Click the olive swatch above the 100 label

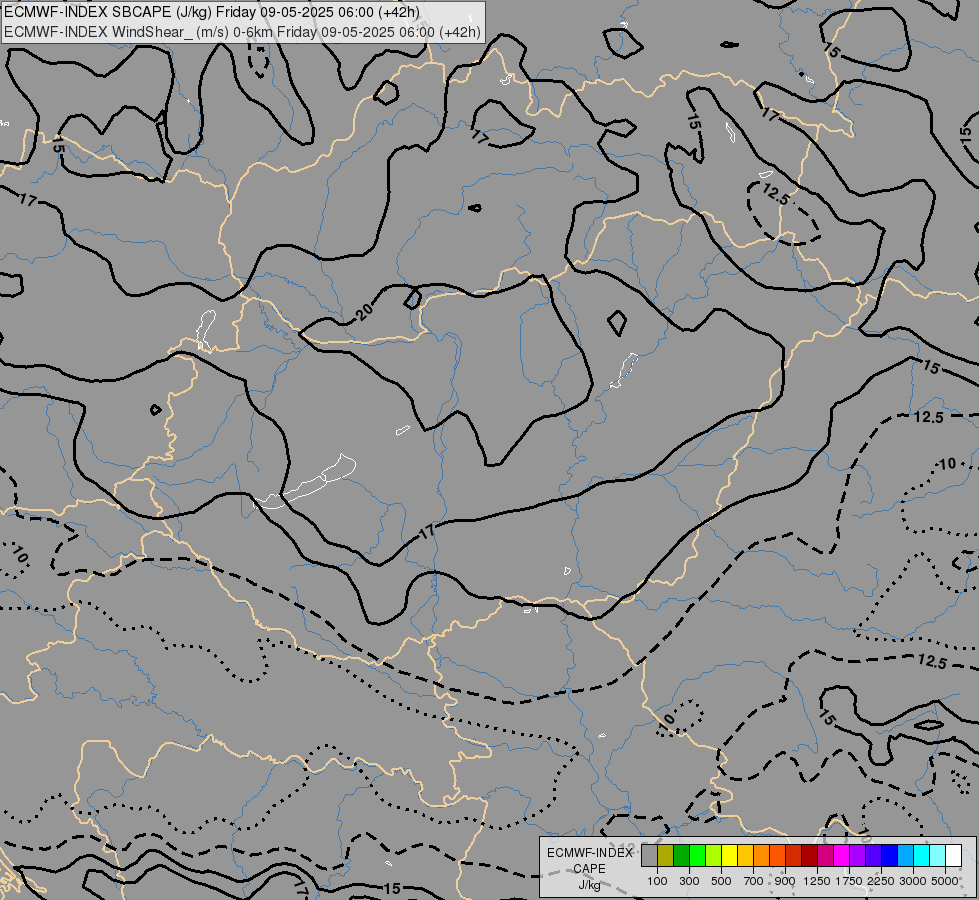666,855
